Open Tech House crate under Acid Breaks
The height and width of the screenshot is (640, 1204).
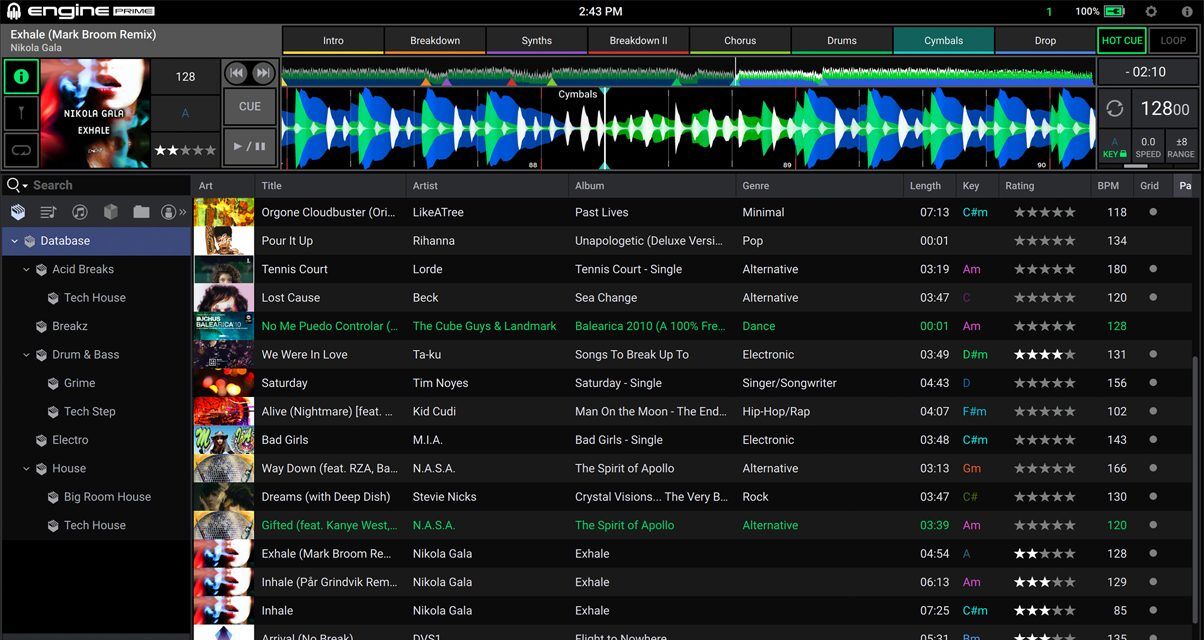[95, 298]
